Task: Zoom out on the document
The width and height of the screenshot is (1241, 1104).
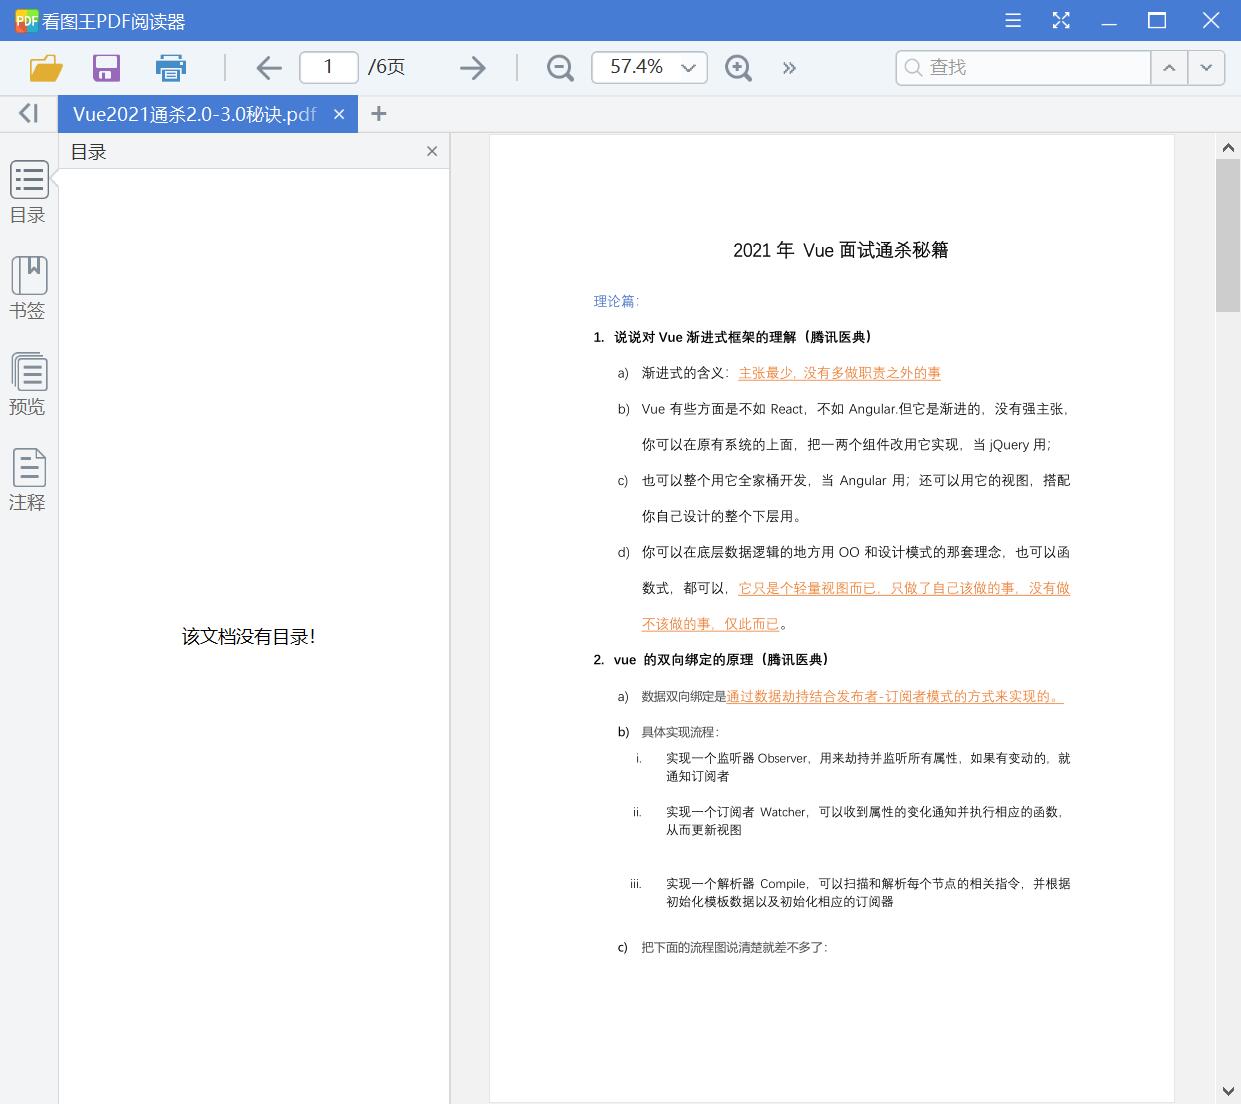Action: click(559, 68)
